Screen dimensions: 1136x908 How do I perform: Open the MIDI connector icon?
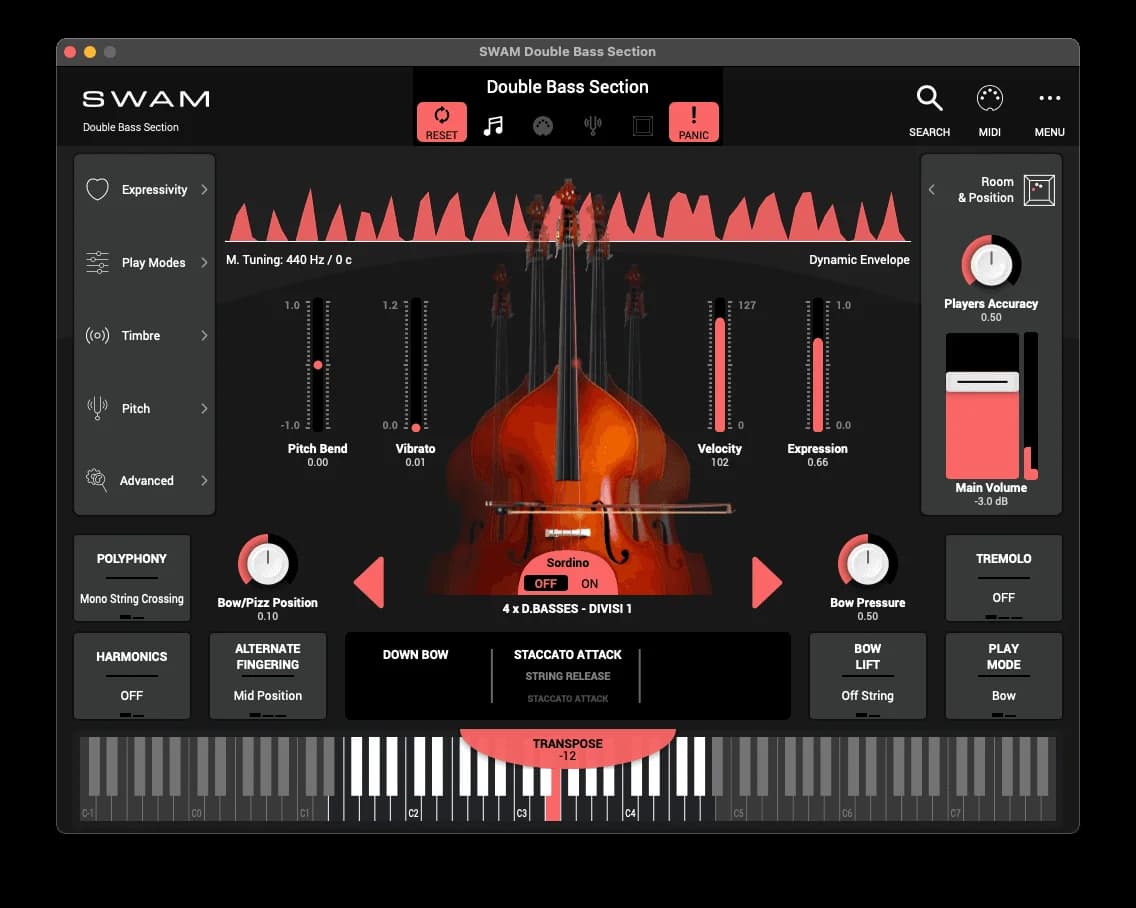pyautogui.click(x=989, y=99)
